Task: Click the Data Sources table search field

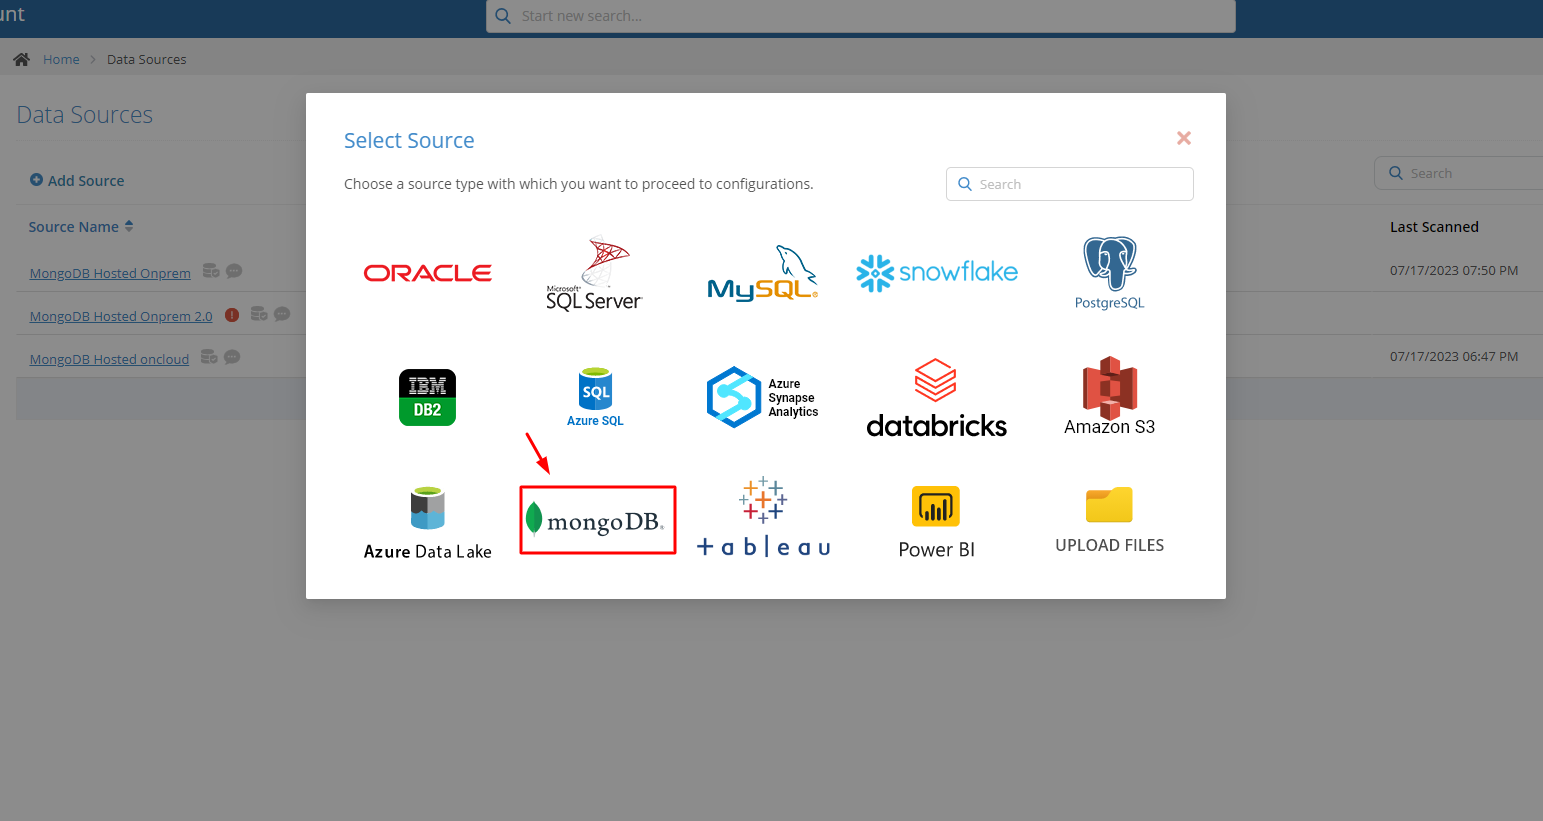Action: pyautogui.click(x=1459, y=173)
